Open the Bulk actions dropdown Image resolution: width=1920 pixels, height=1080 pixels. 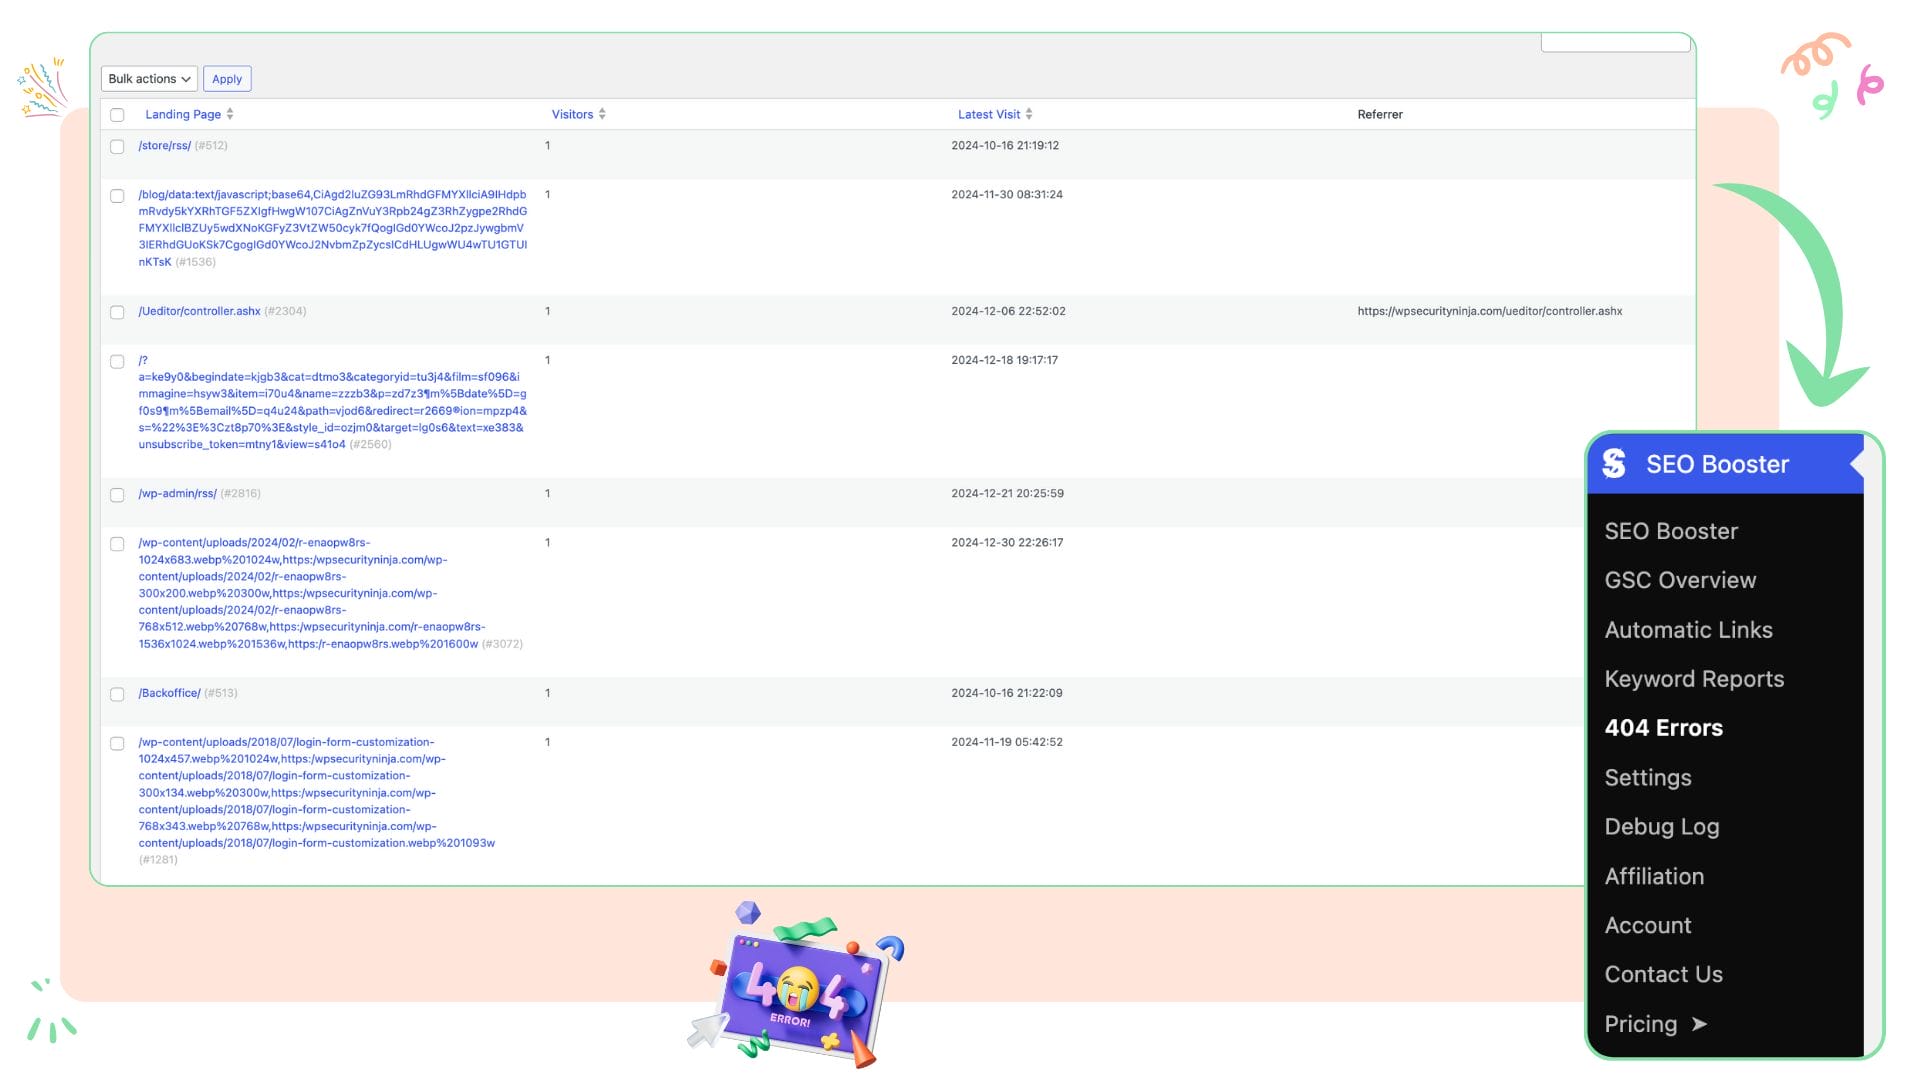click(x=149, y=79)
